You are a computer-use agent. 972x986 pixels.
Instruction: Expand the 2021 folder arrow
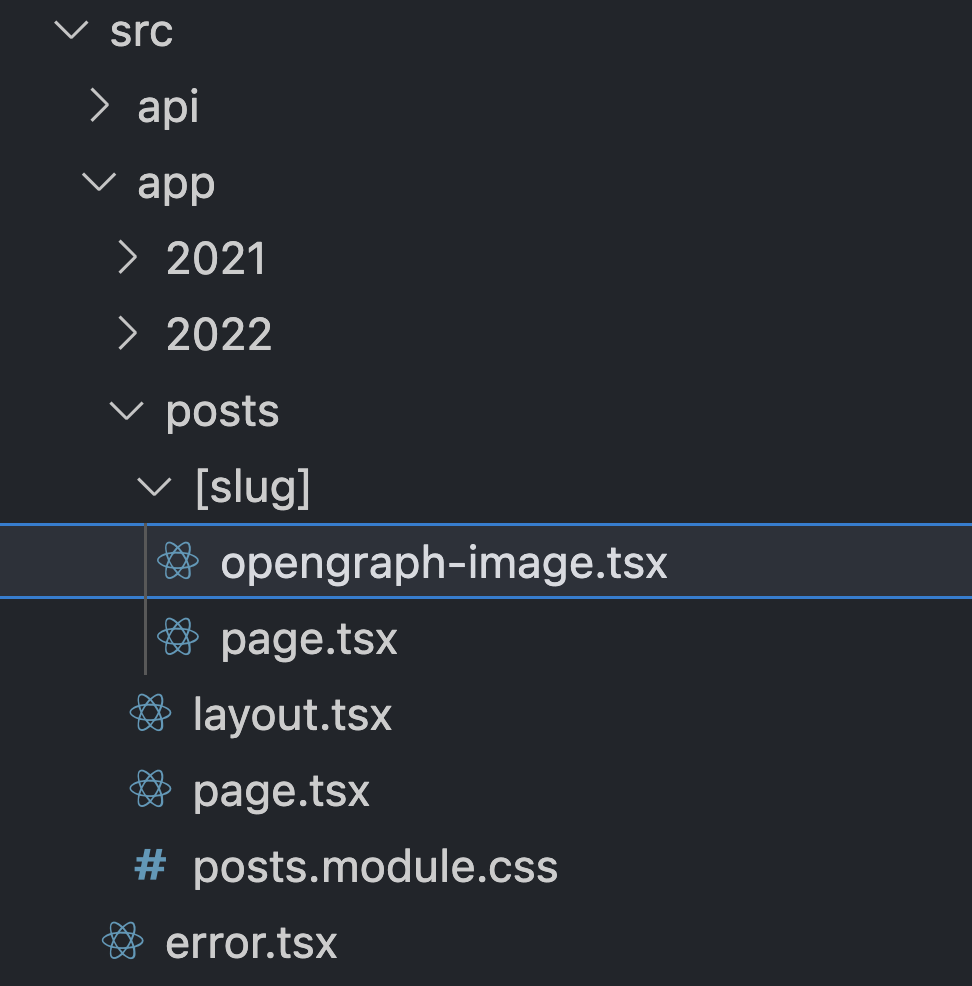[128, 258]
